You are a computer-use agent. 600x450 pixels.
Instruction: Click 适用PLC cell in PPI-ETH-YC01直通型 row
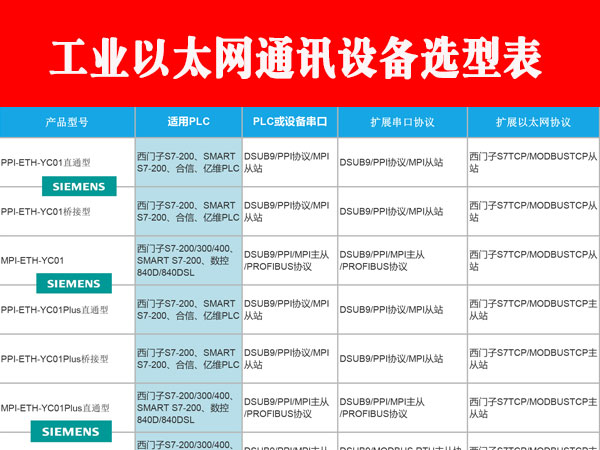pyautogui.click(x=189, y=162)
